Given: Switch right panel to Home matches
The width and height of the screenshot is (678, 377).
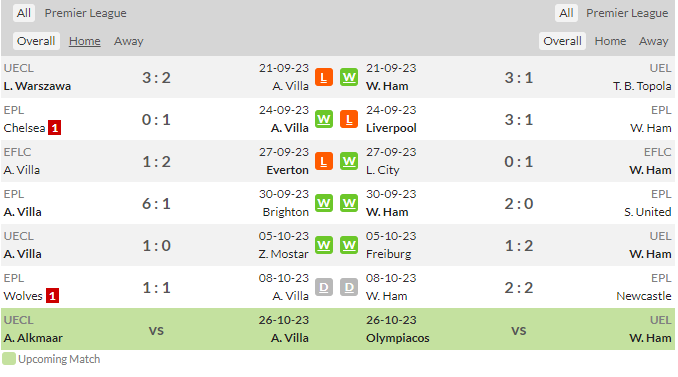Looking at the screenshot, I should pos(610,41).
